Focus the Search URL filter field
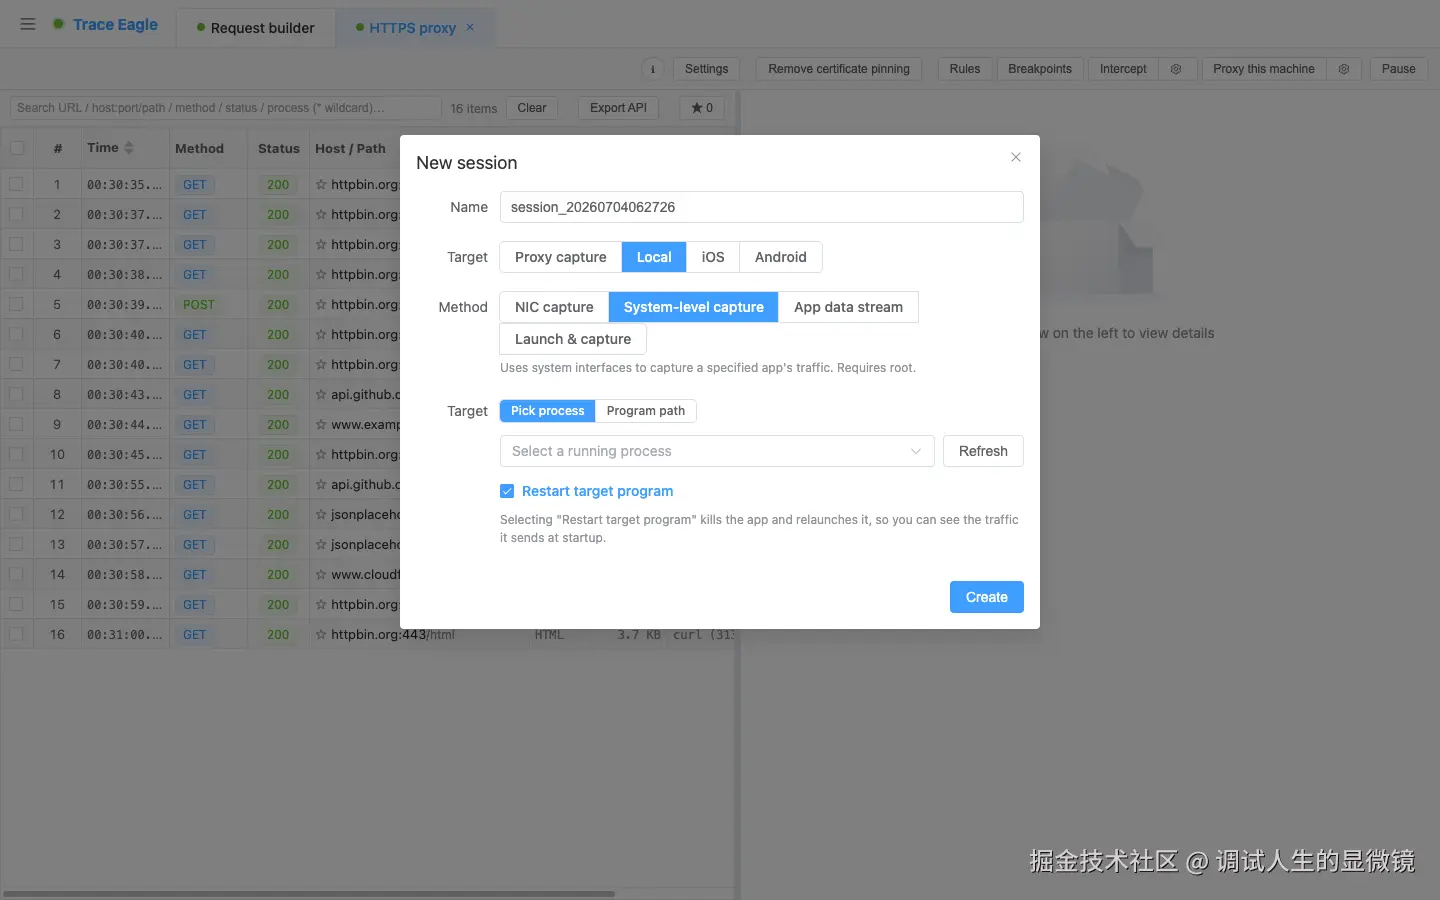1440x900 pixels. click(225, 108)
